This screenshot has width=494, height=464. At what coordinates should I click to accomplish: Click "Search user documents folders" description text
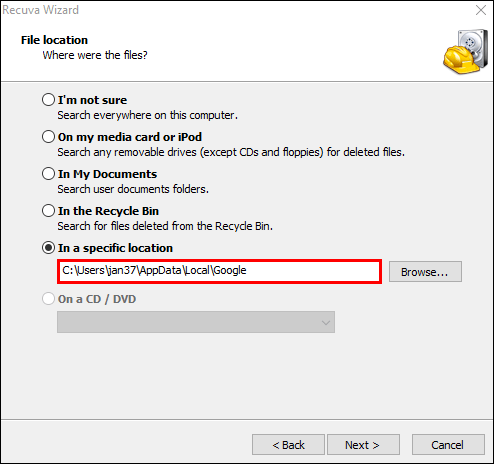pos(133,189)
